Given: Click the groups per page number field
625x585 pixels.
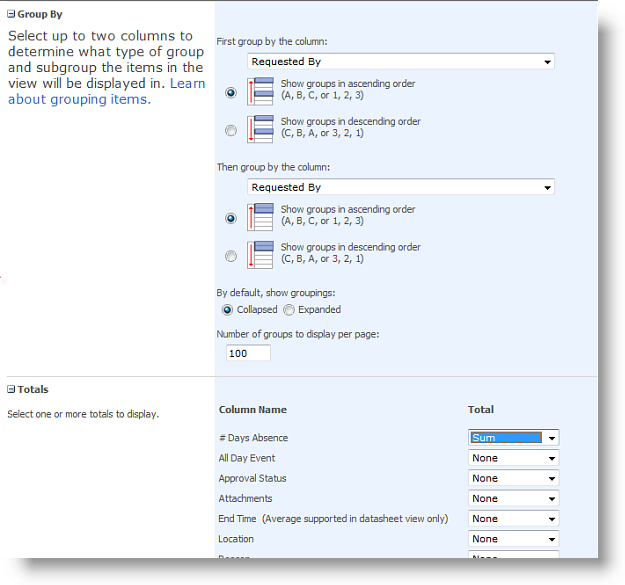Looking at the screenshot, I should (x=248, y=353).
